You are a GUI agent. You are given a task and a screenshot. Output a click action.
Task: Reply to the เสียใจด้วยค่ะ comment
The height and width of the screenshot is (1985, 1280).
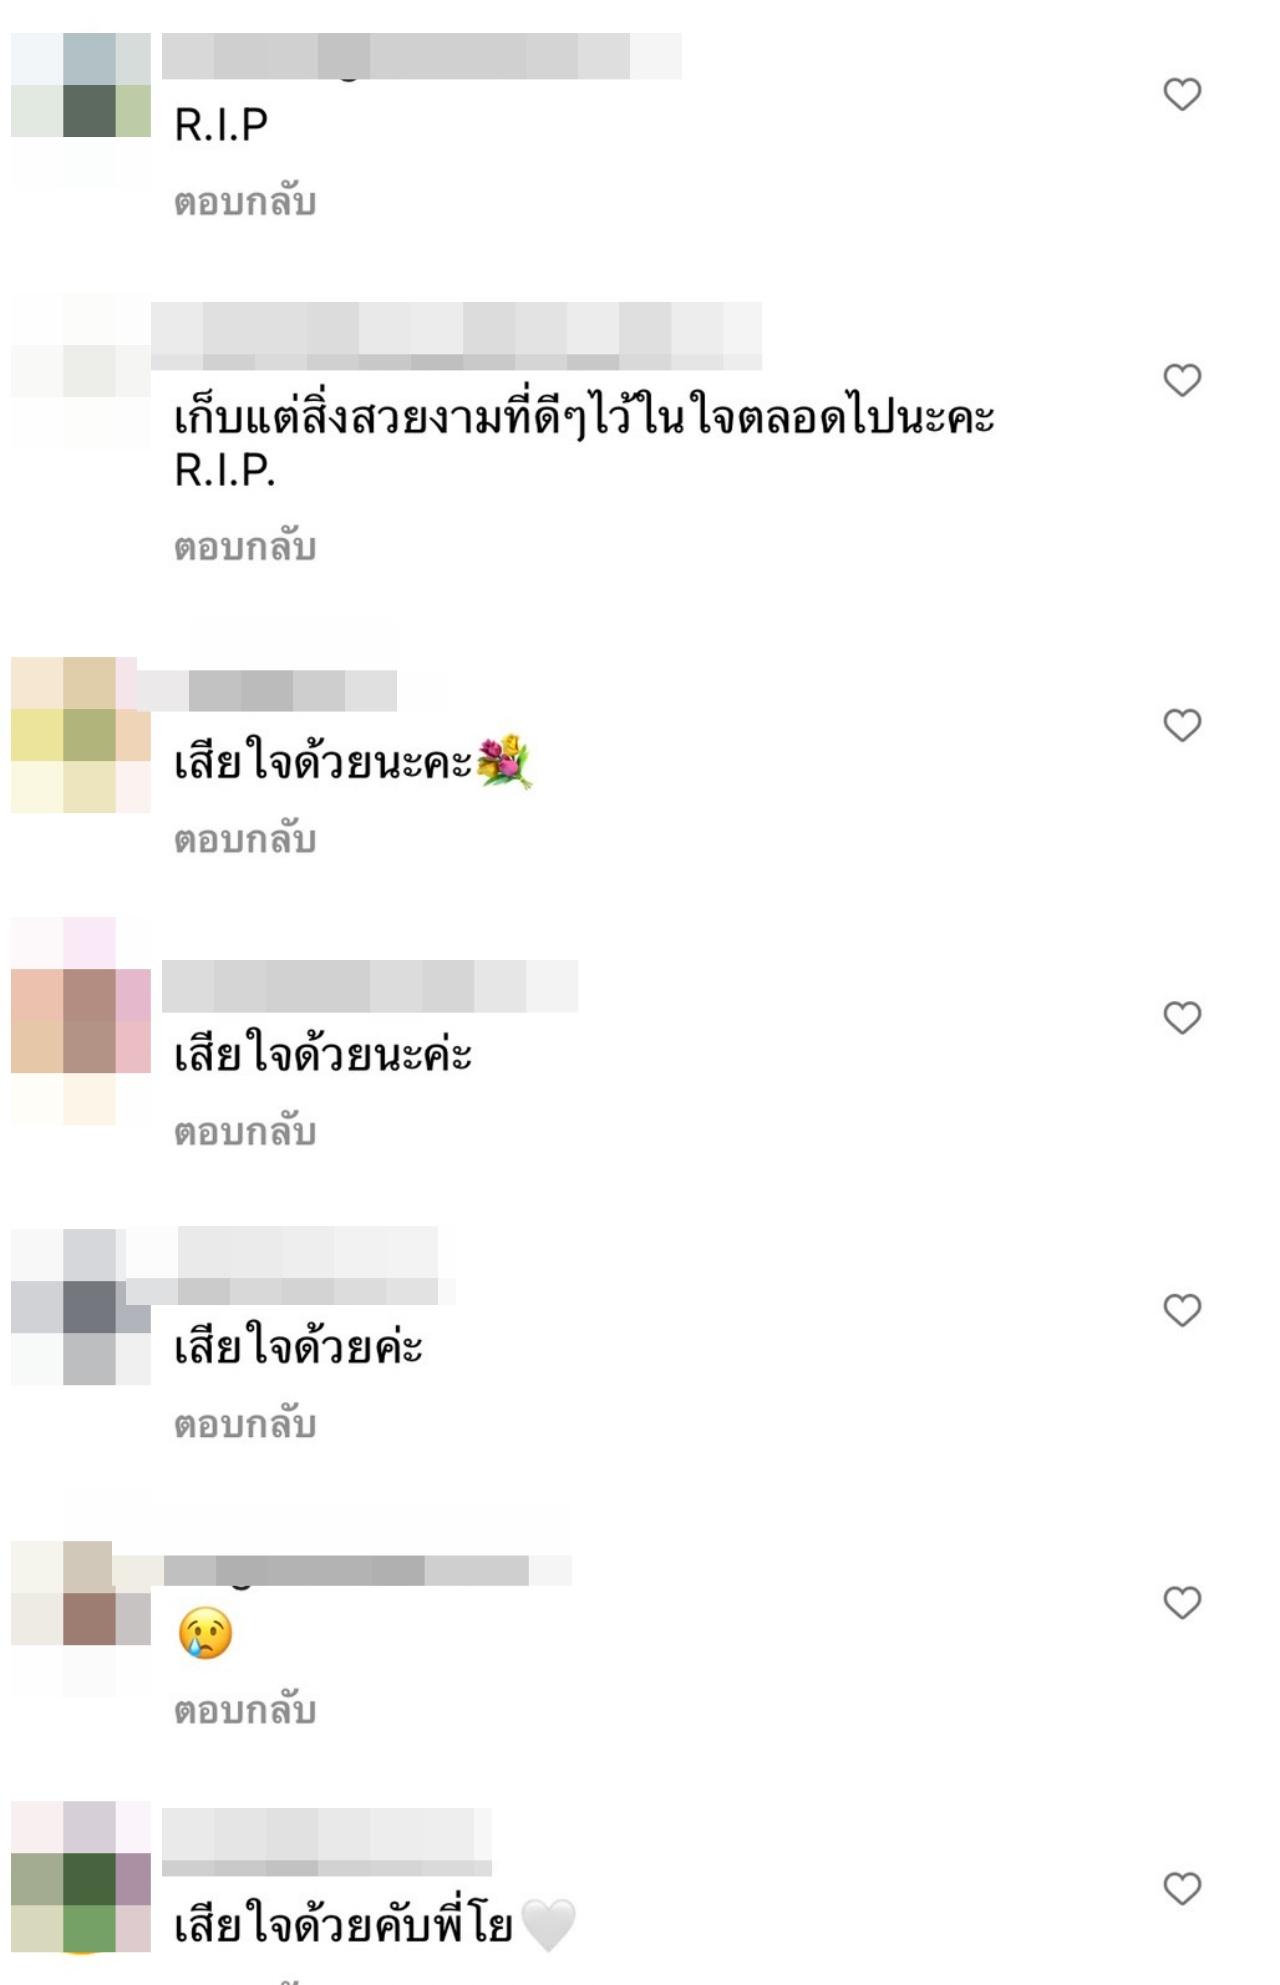pos(245,1423)
